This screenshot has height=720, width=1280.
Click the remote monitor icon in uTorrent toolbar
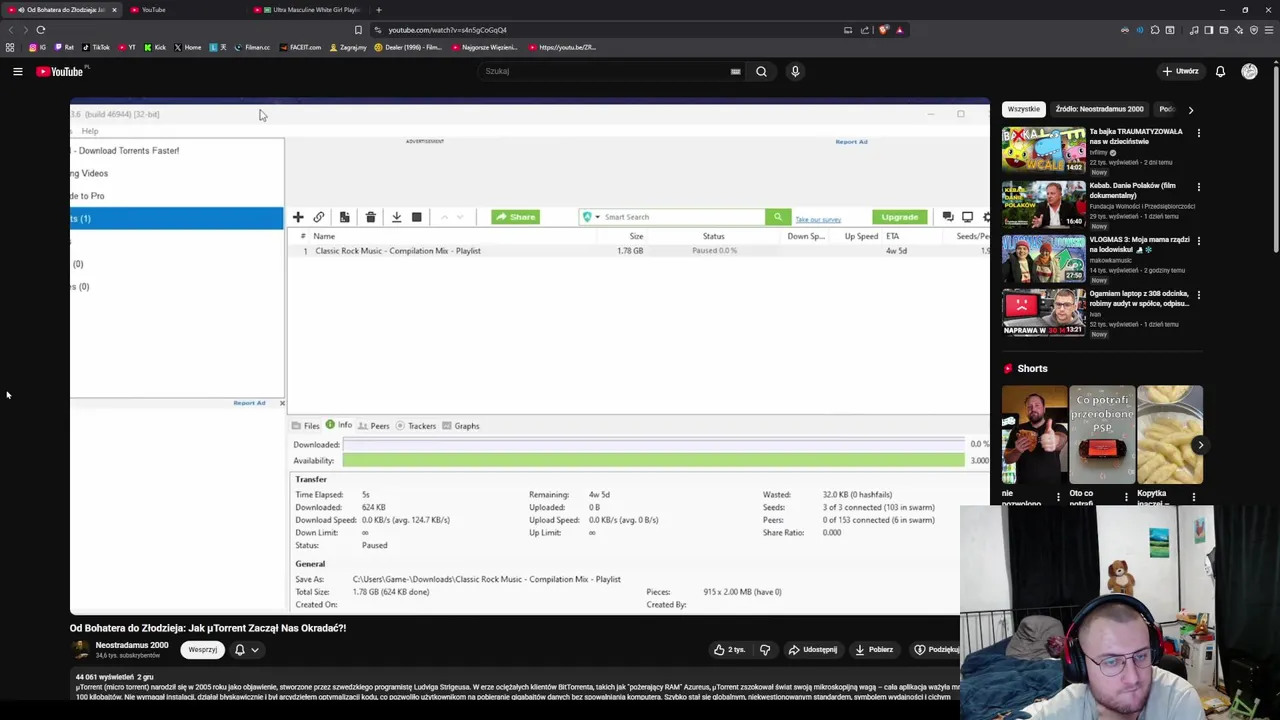[967, 217]
